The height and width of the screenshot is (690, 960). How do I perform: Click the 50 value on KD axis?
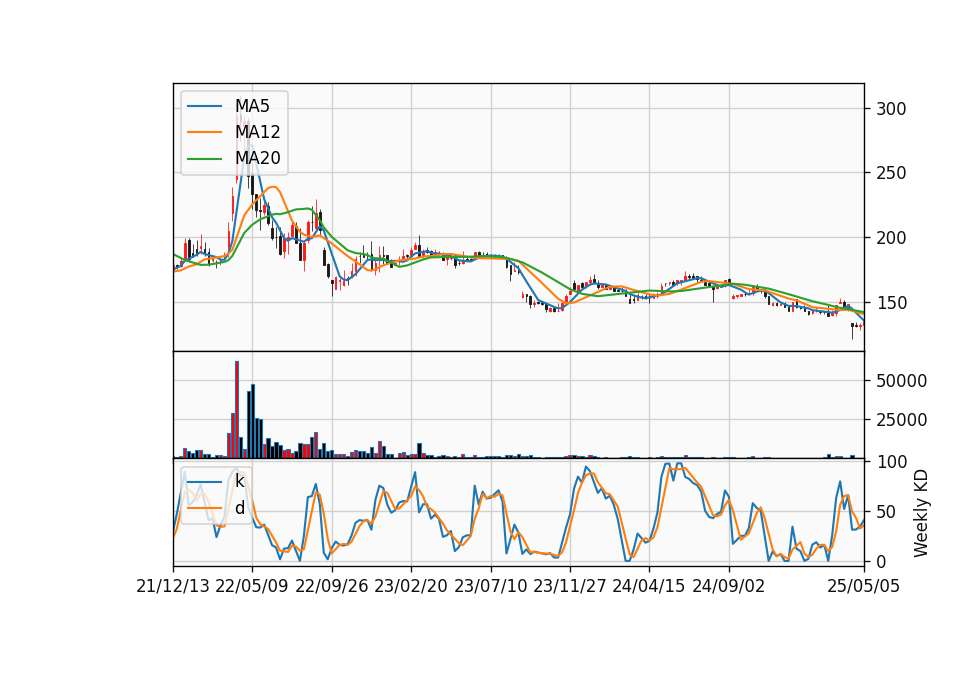click(886, 512)
